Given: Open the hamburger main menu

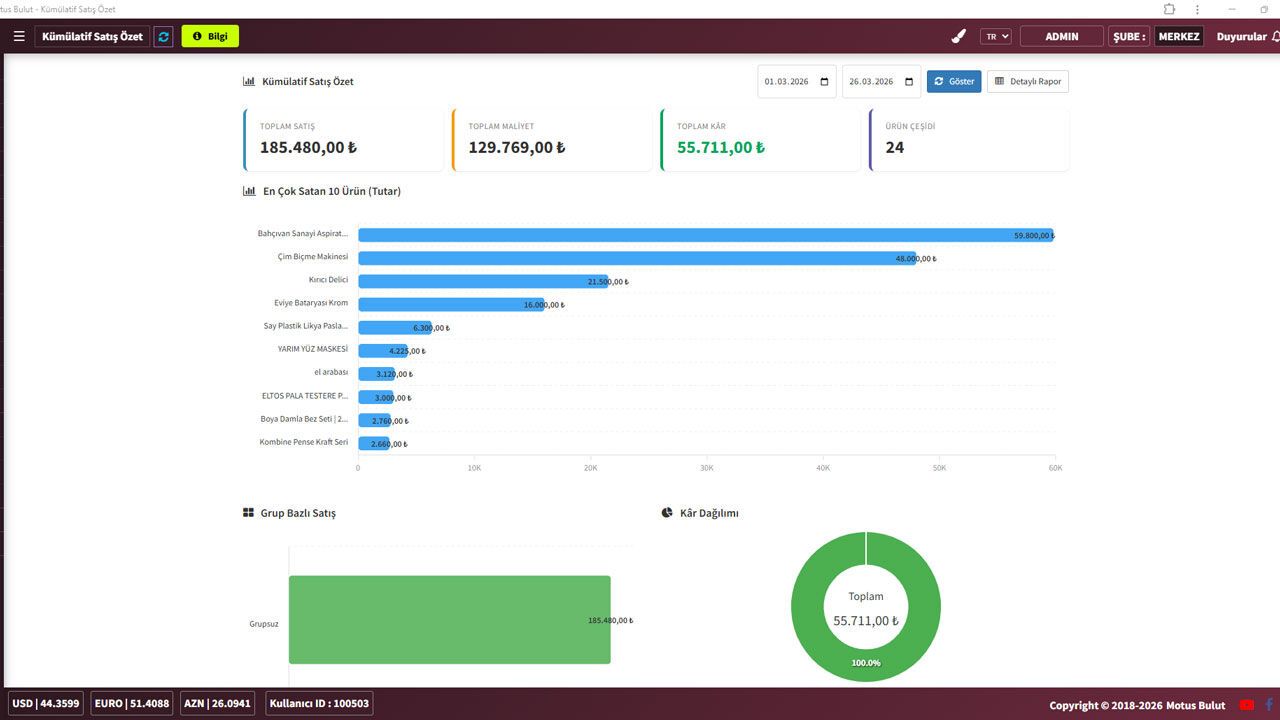Looking at the screenshot, I should [19, 36].
